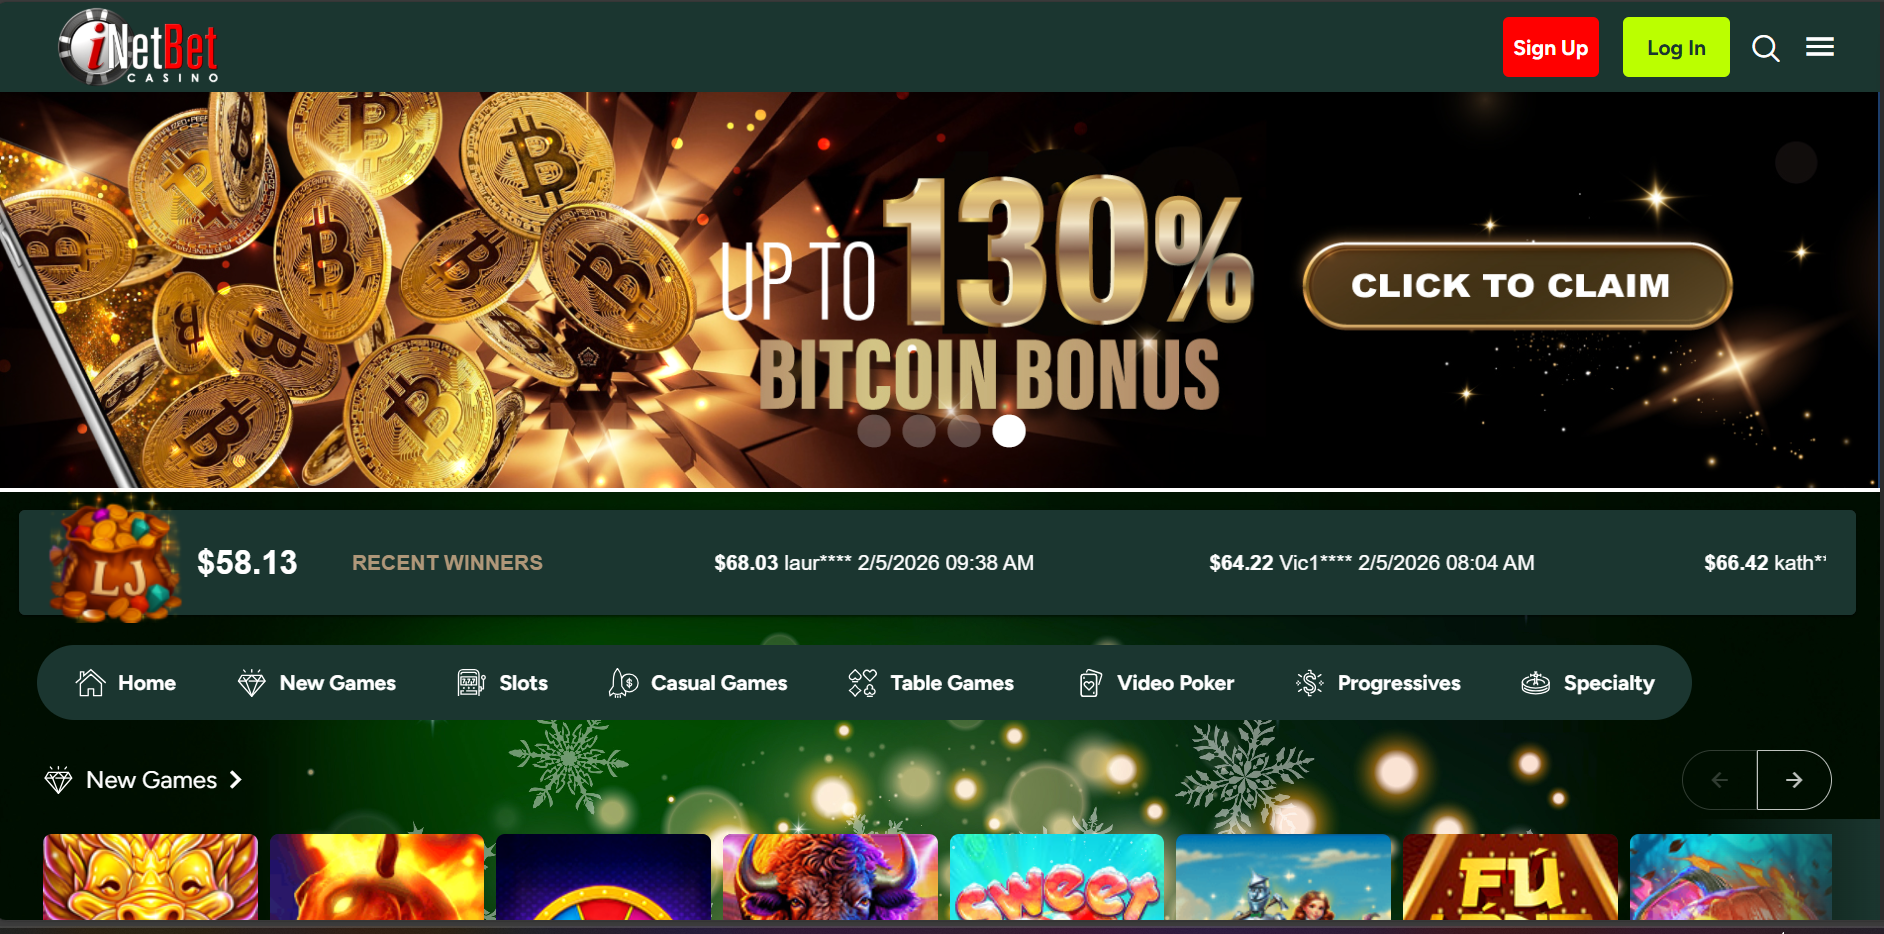Image resolution: width=1884 pixels, height=934 pixels.
Task: Select the first banner carousel dot
Action: click(874, 431)
